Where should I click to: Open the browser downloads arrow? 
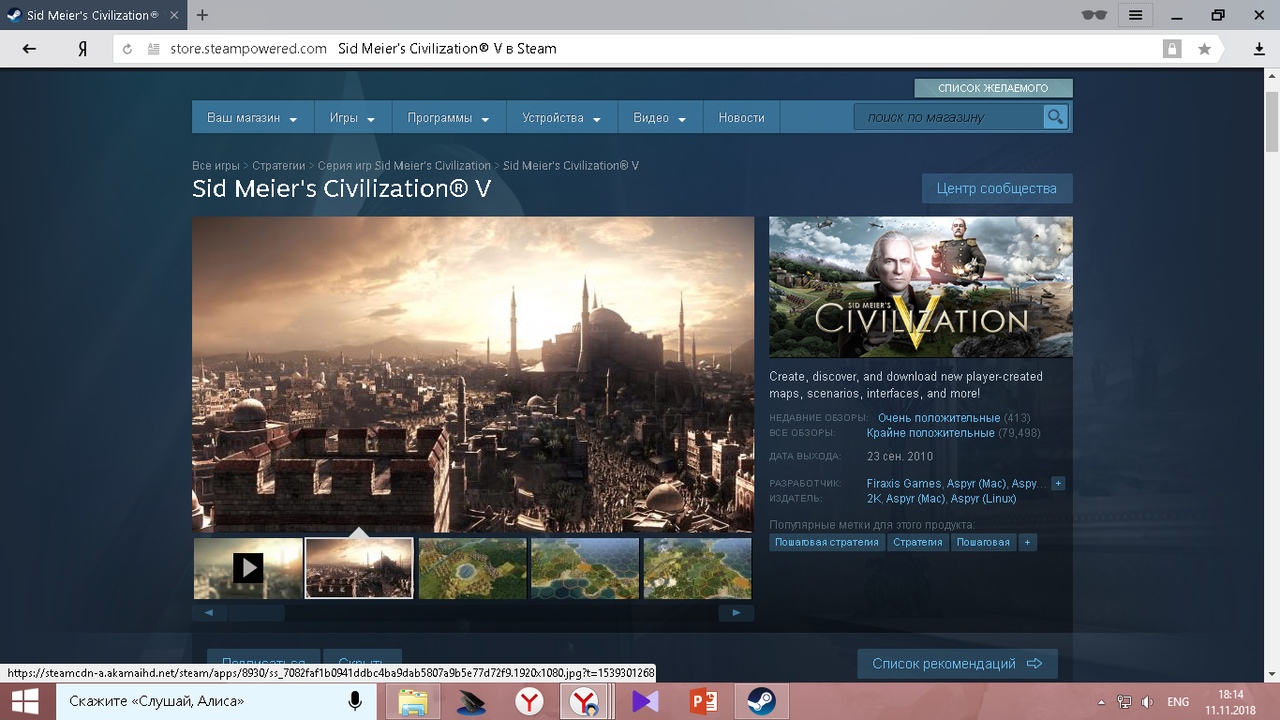[x=1259, y=48]
